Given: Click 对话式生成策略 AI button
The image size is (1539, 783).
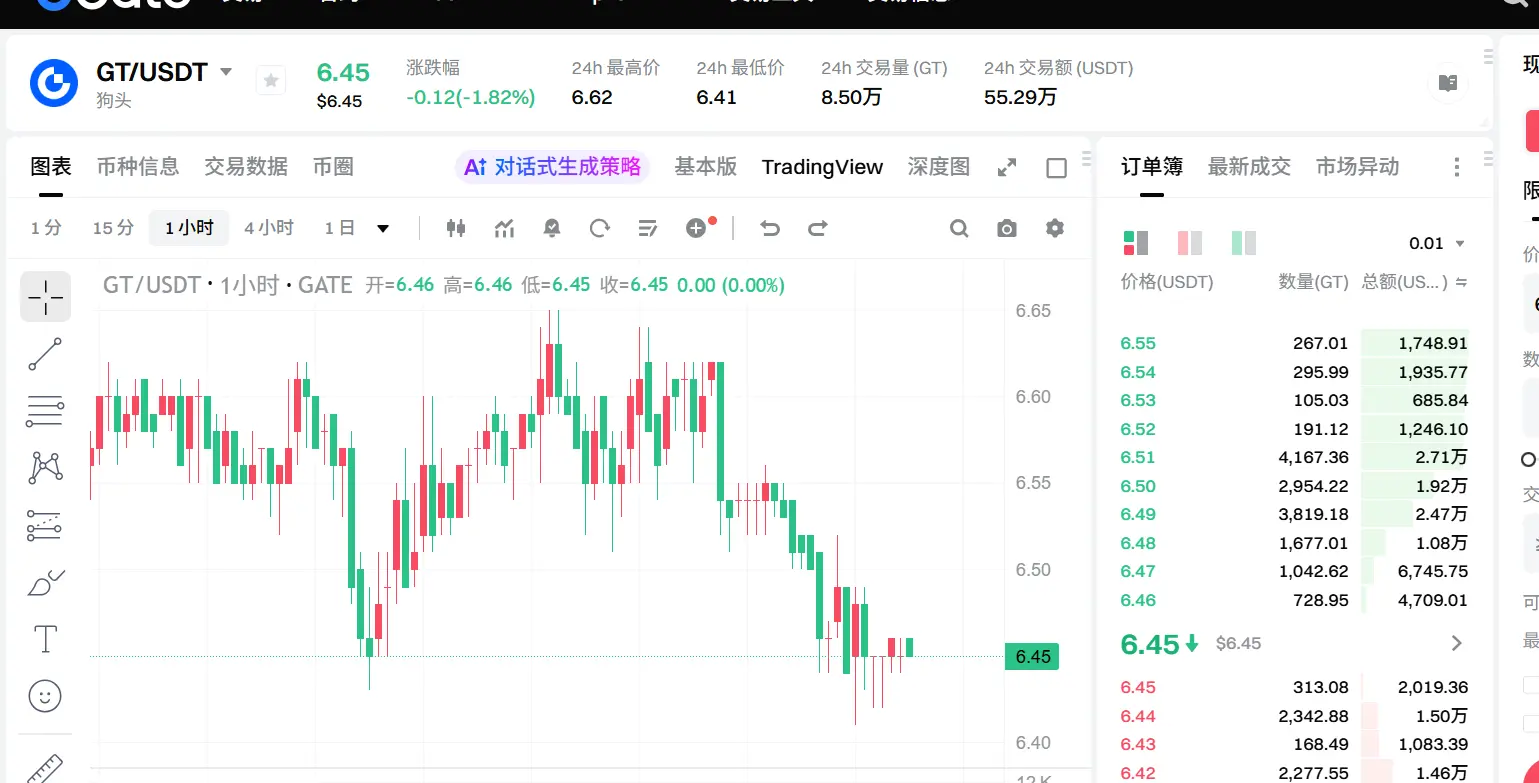Looking at the screenshot, I should click(x=553, y=167).
